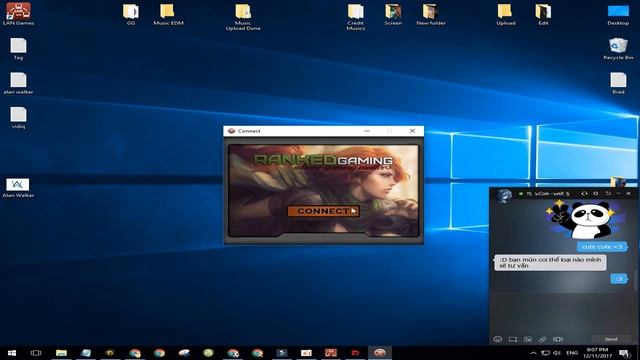
Task: Select the Alan Walker logo image file
Action: (18, 188)
